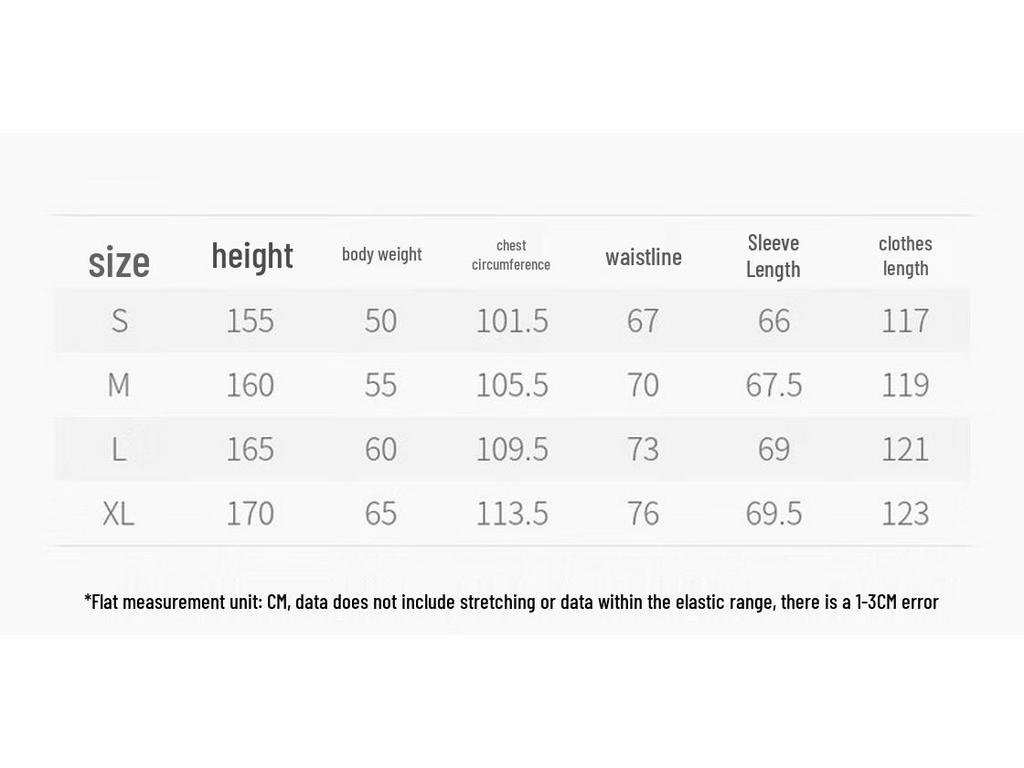Select the XL size row label
Image resolution: width=1024 pixels, height=768 pixels.
(x=118, y=513)
